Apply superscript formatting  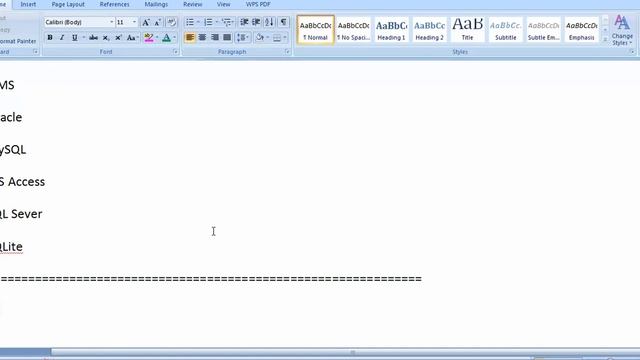click(118, 38)
